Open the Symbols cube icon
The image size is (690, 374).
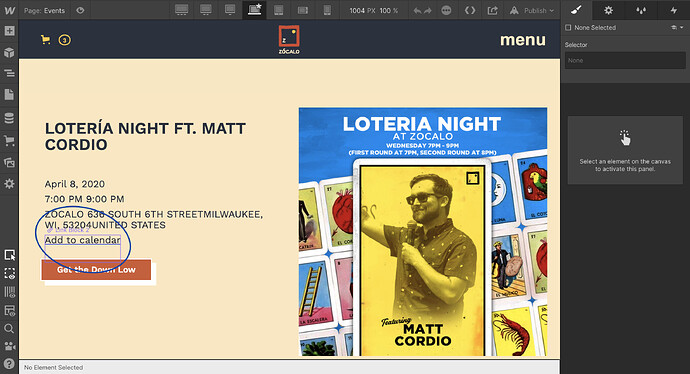pos(9,52)
